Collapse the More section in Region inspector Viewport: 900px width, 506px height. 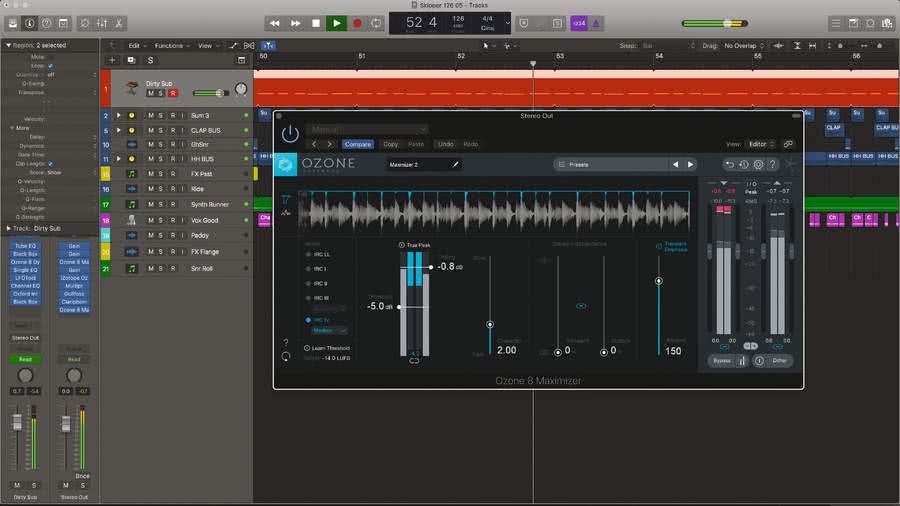pyautogui.click(x=12, y=128)
